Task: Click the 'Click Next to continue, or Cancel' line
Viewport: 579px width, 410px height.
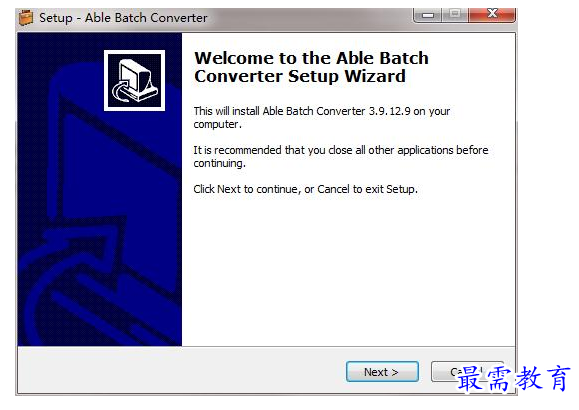Action: point(305,189)
